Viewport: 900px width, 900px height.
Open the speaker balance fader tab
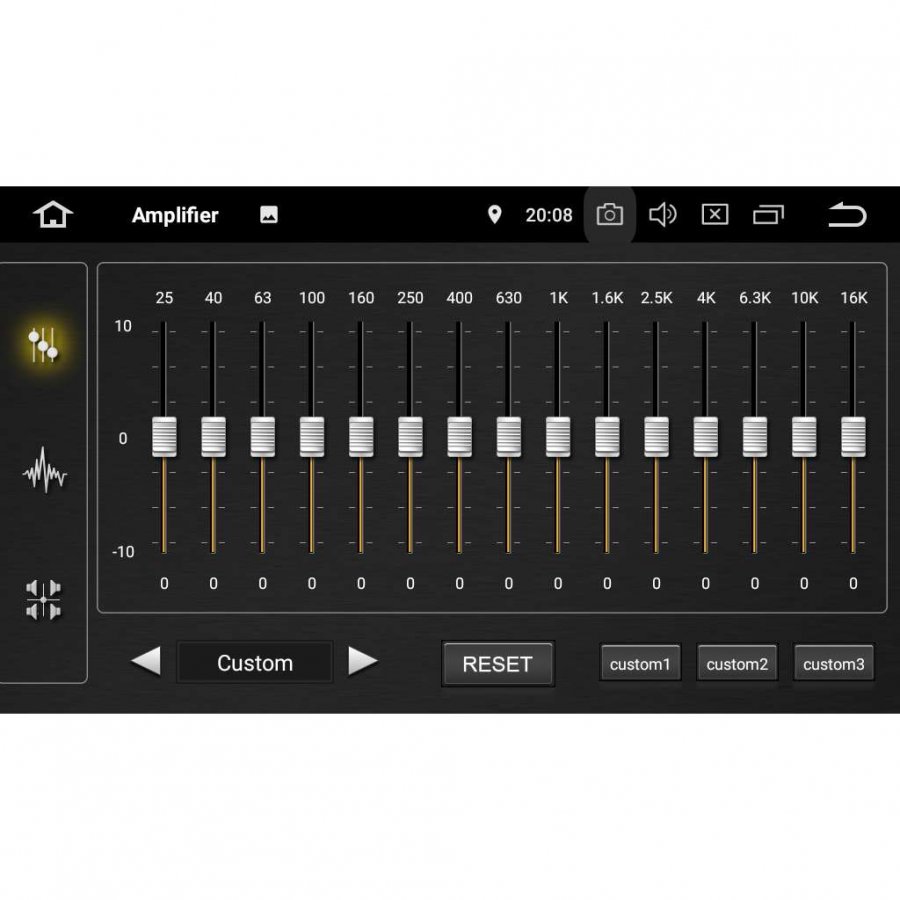click(x=43, y=598)
